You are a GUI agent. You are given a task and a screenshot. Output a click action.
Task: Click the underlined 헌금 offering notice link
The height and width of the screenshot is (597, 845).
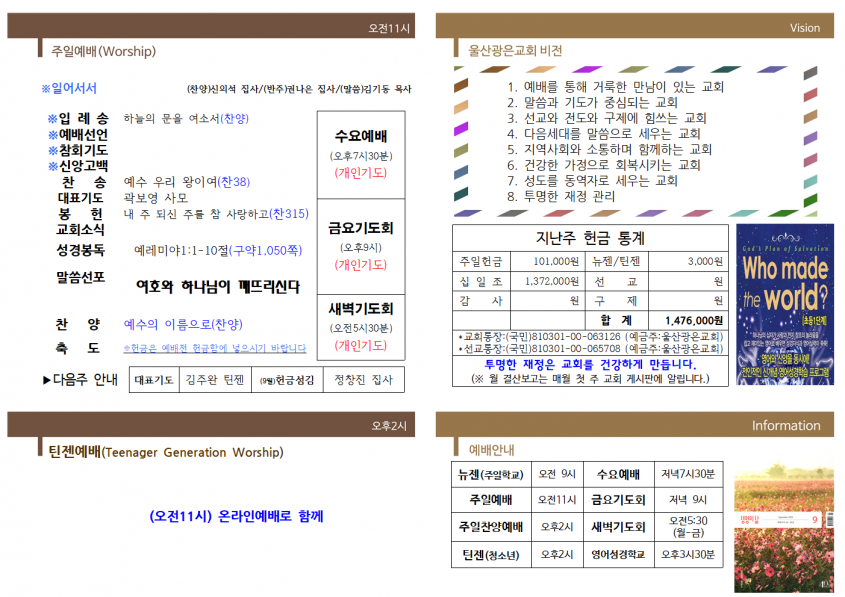click(214, 349)
